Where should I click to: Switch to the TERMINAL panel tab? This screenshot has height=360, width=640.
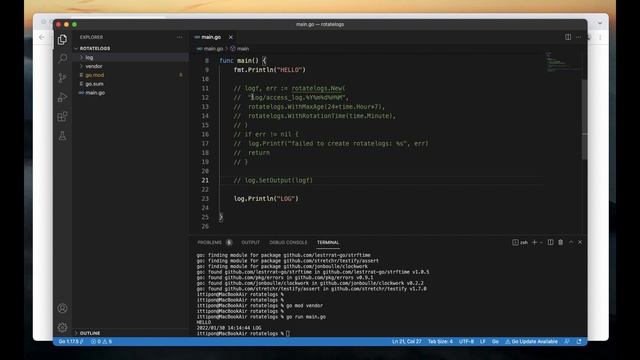point(328,242)
